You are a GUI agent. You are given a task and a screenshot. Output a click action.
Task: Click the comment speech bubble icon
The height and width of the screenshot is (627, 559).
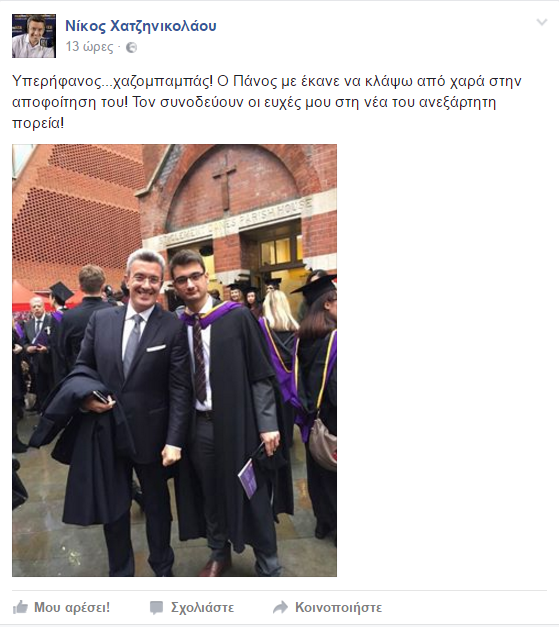(x=156, y=607)
